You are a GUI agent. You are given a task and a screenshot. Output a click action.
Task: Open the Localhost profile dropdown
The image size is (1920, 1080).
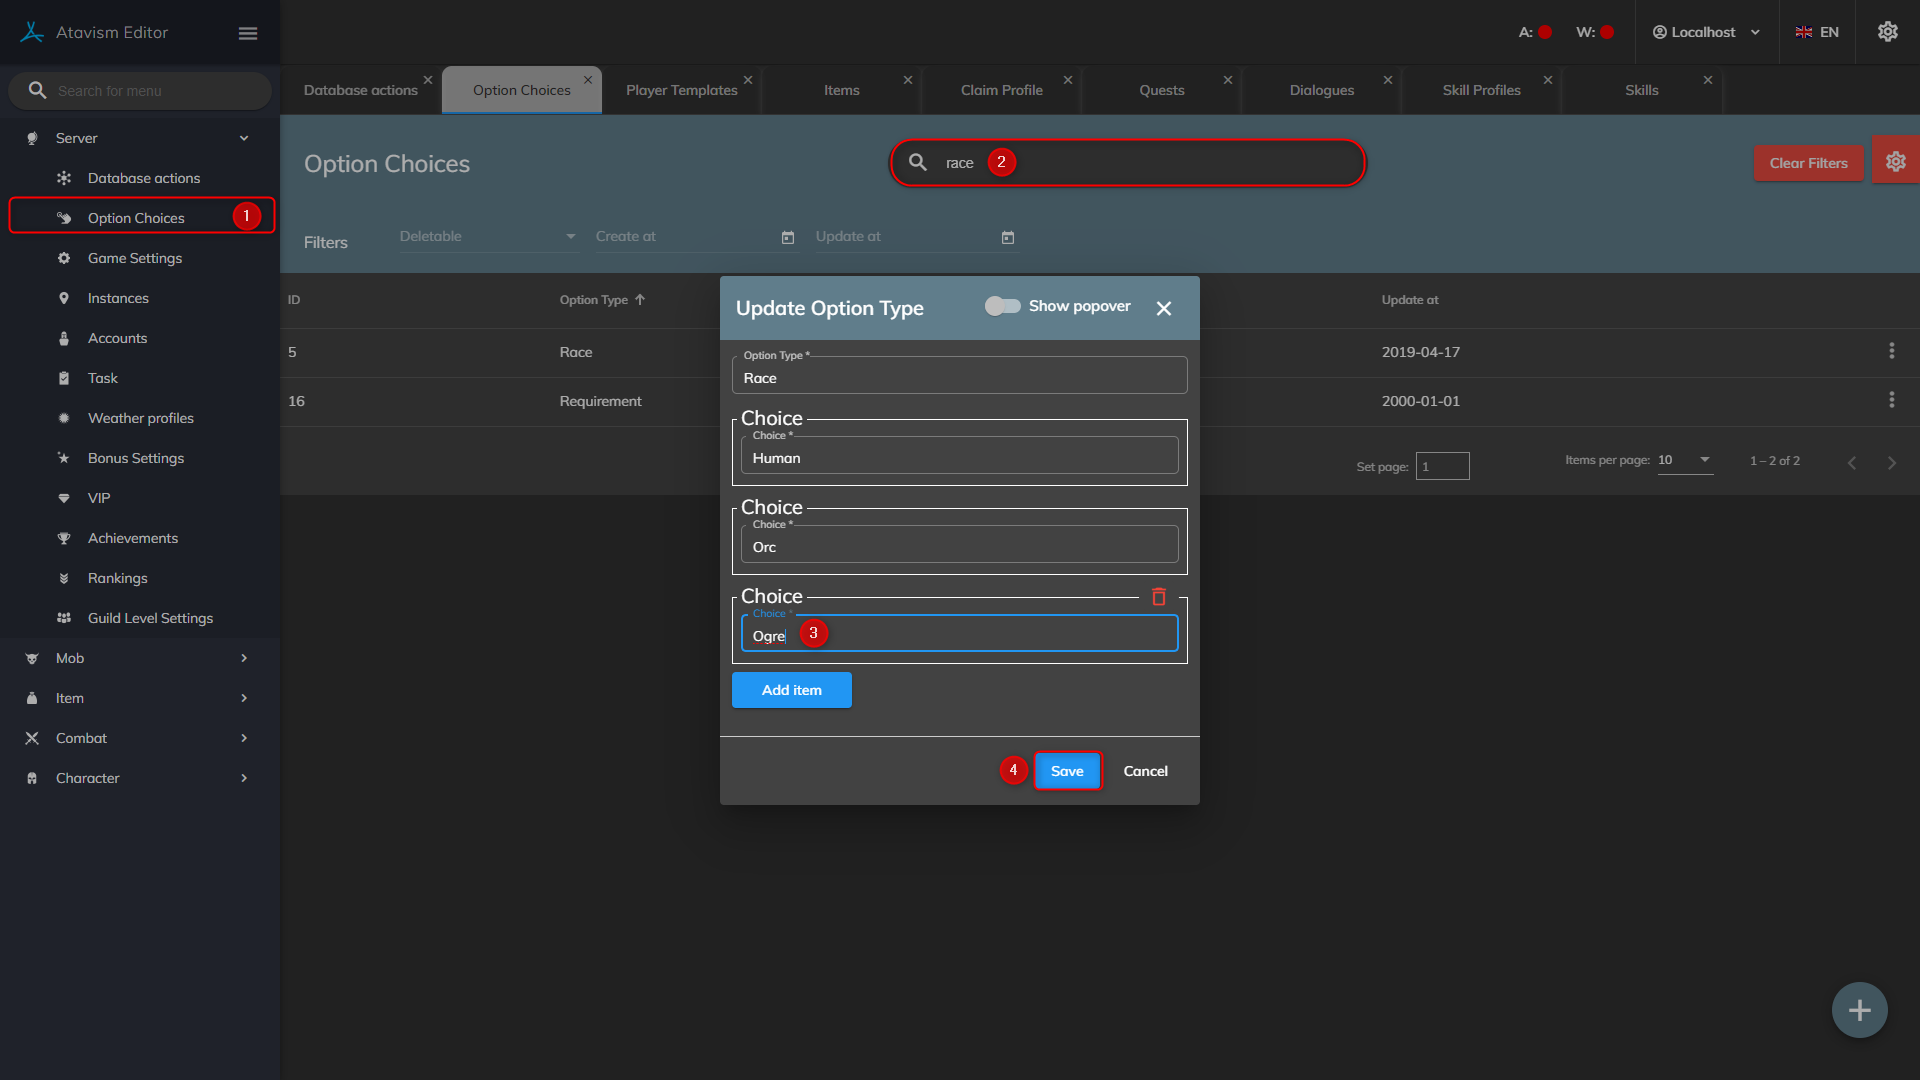coord(1706,32)
